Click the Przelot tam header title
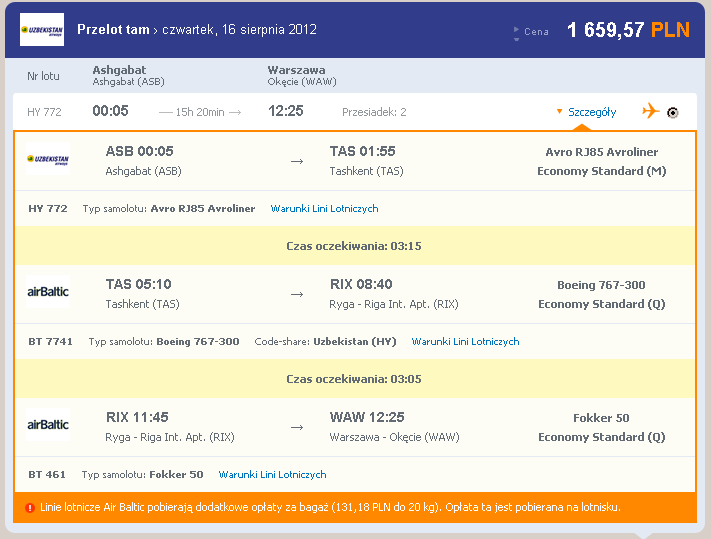This screenshot has height=539, width=711. [x=113, y=29]
